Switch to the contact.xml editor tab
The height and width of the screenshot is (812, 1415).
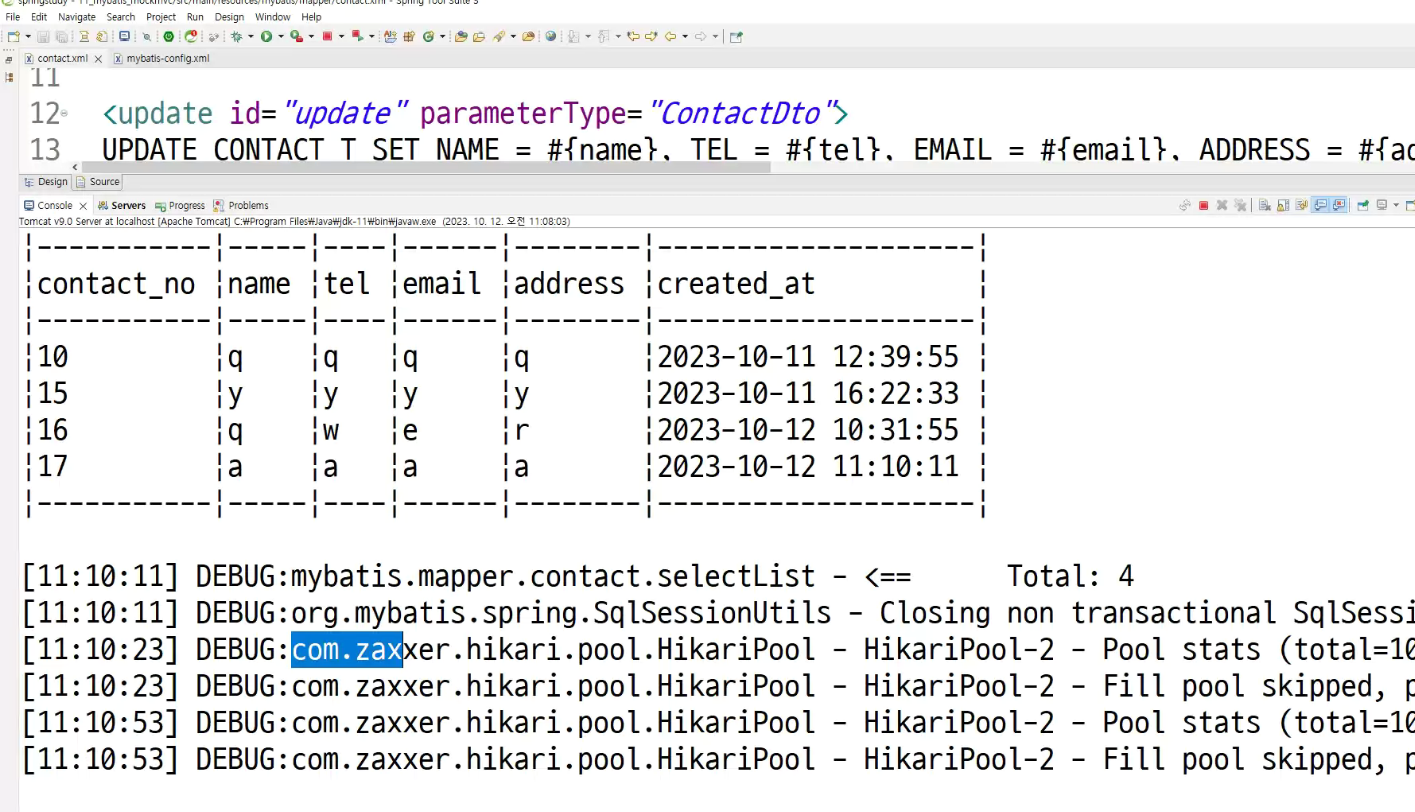[62, 58]
